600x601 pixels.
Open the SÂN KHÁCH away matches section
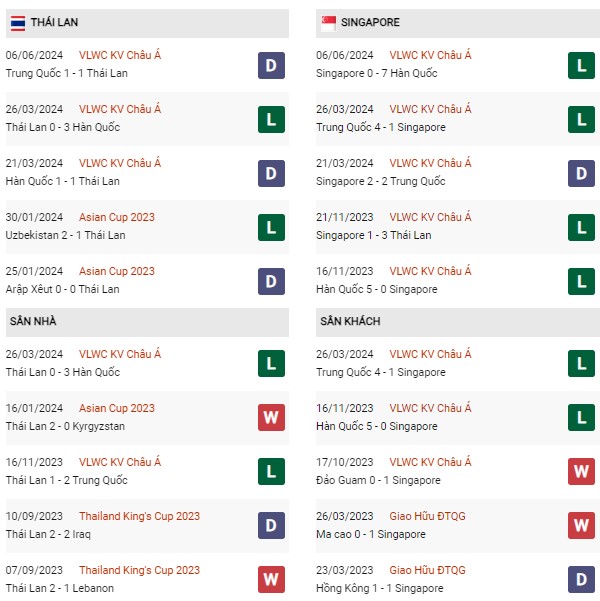click(350, 321)
